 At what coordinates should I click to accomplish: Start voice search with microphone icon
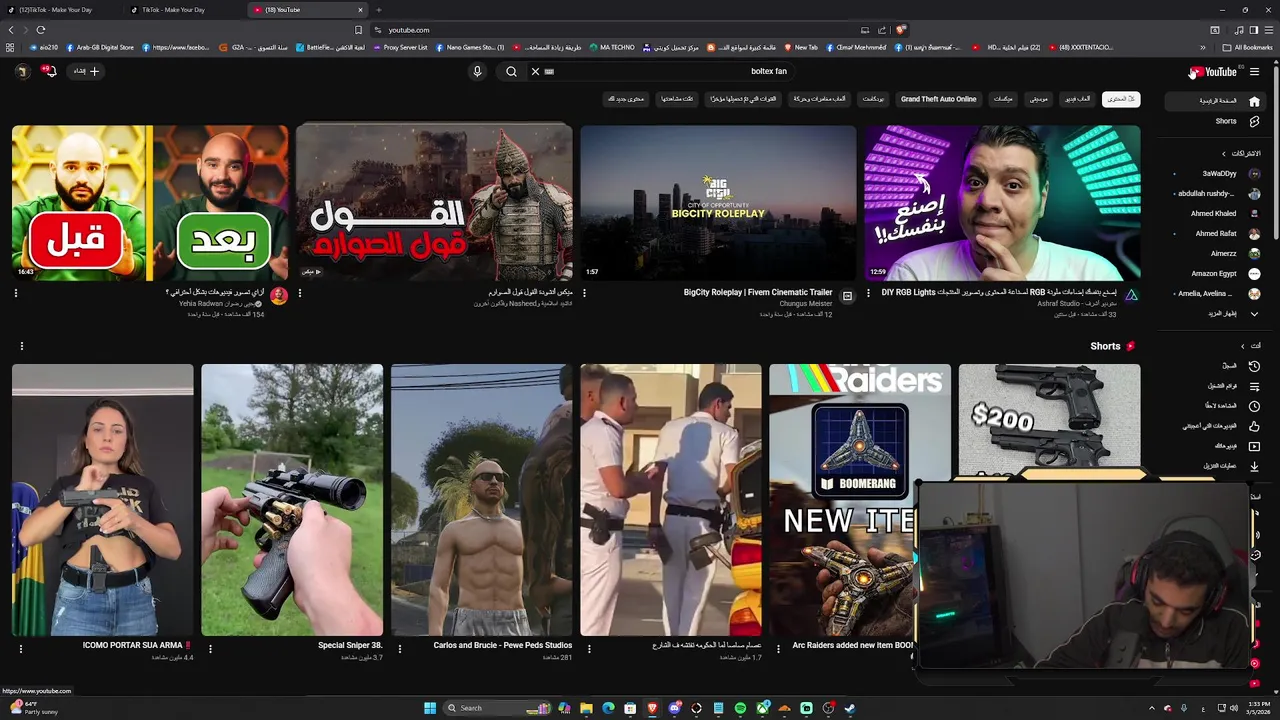[x=477, y=71]
